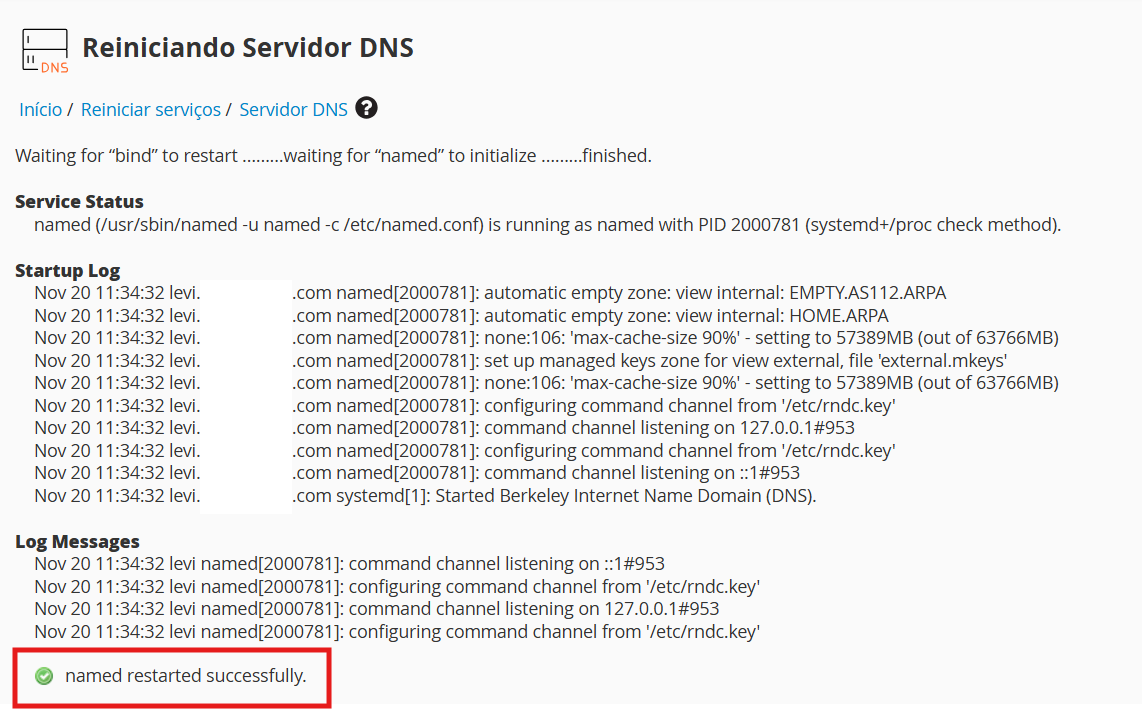Select the line showing PID 2000781 running status
Screen dimensions: 1142x709
coord(548,224)
